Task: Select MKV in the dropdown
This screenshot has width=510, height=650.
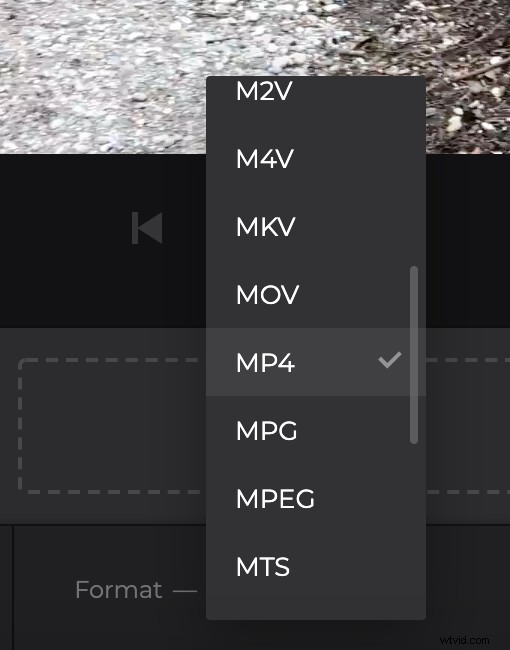Action: [x=316, y=226]
